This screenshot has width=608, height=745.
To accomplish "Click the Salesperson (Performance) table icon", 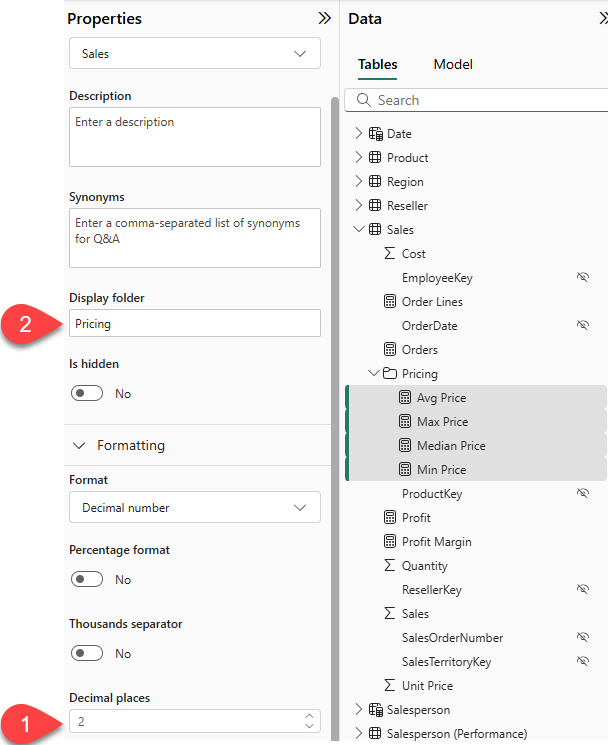I will coord(376,734).
